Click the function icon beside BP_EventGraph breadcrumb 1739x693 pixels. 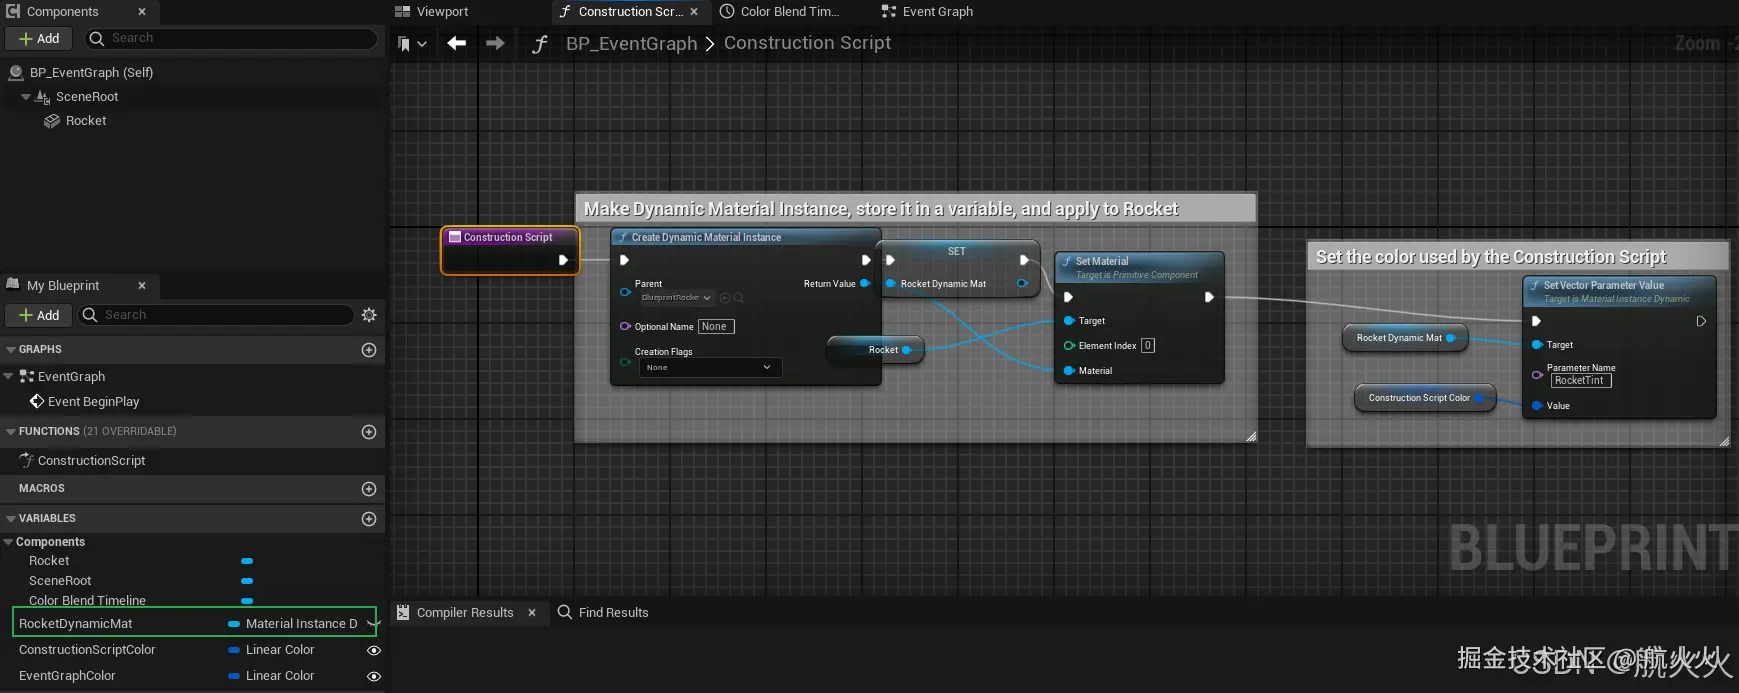(x=540, y=44)
